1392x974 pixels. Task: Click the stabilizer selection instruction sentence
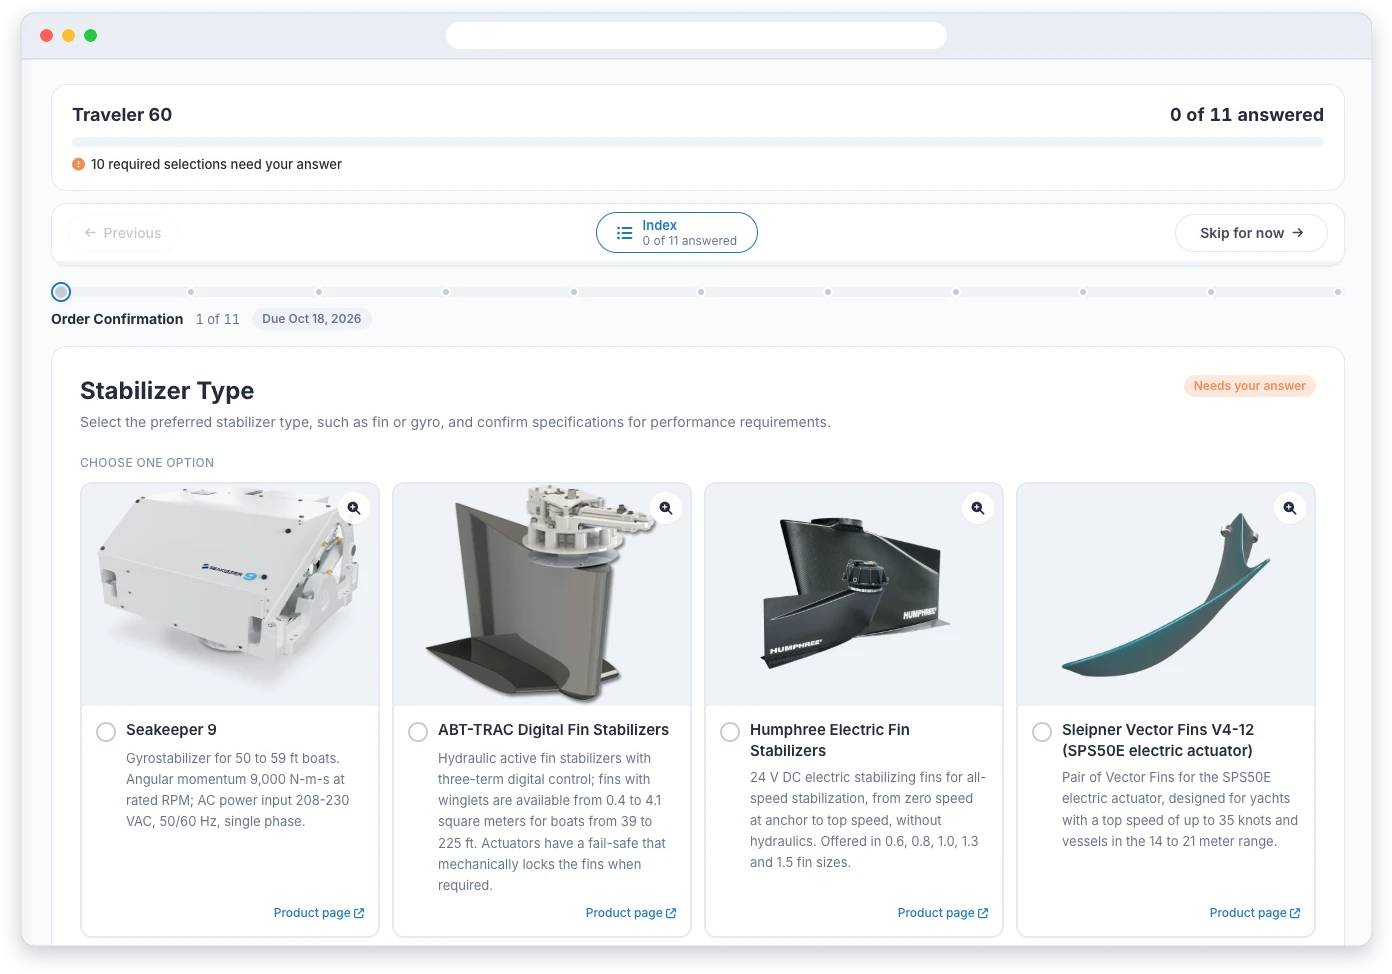[455, 422]
